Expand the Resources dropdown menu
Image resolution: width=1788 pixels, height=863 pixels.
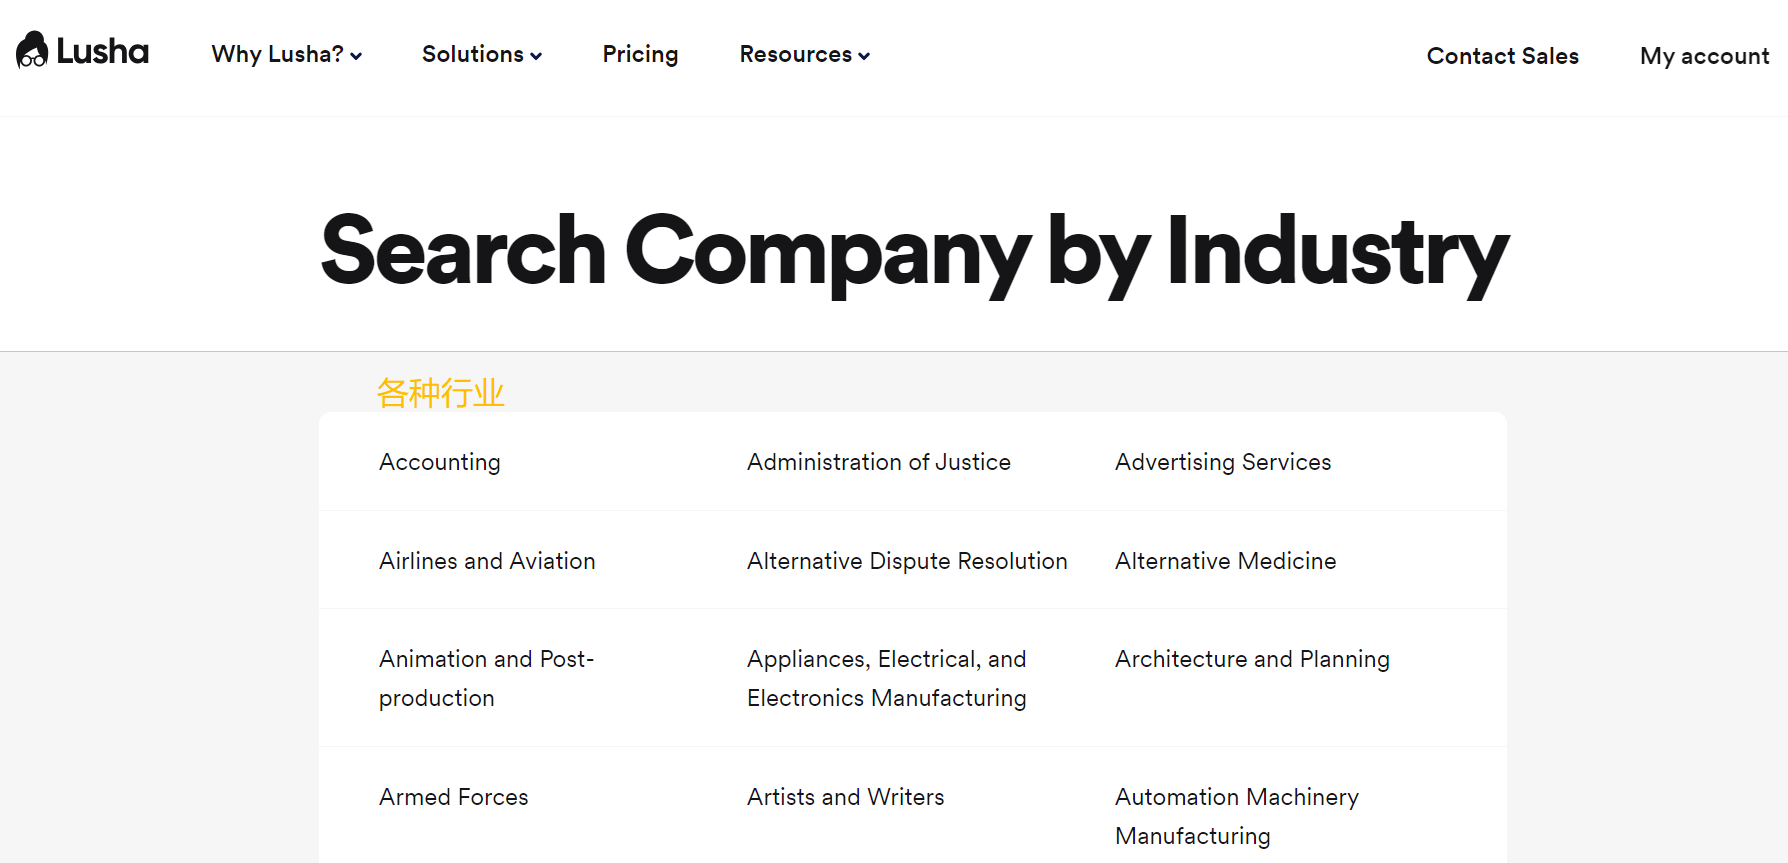pos(804,54)
